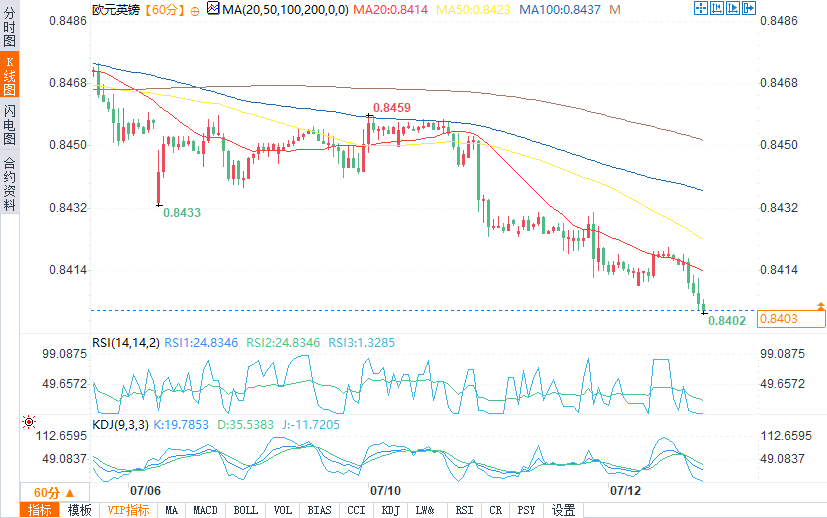
Task: Apply the CR indicator
Action: pos(496,511)
